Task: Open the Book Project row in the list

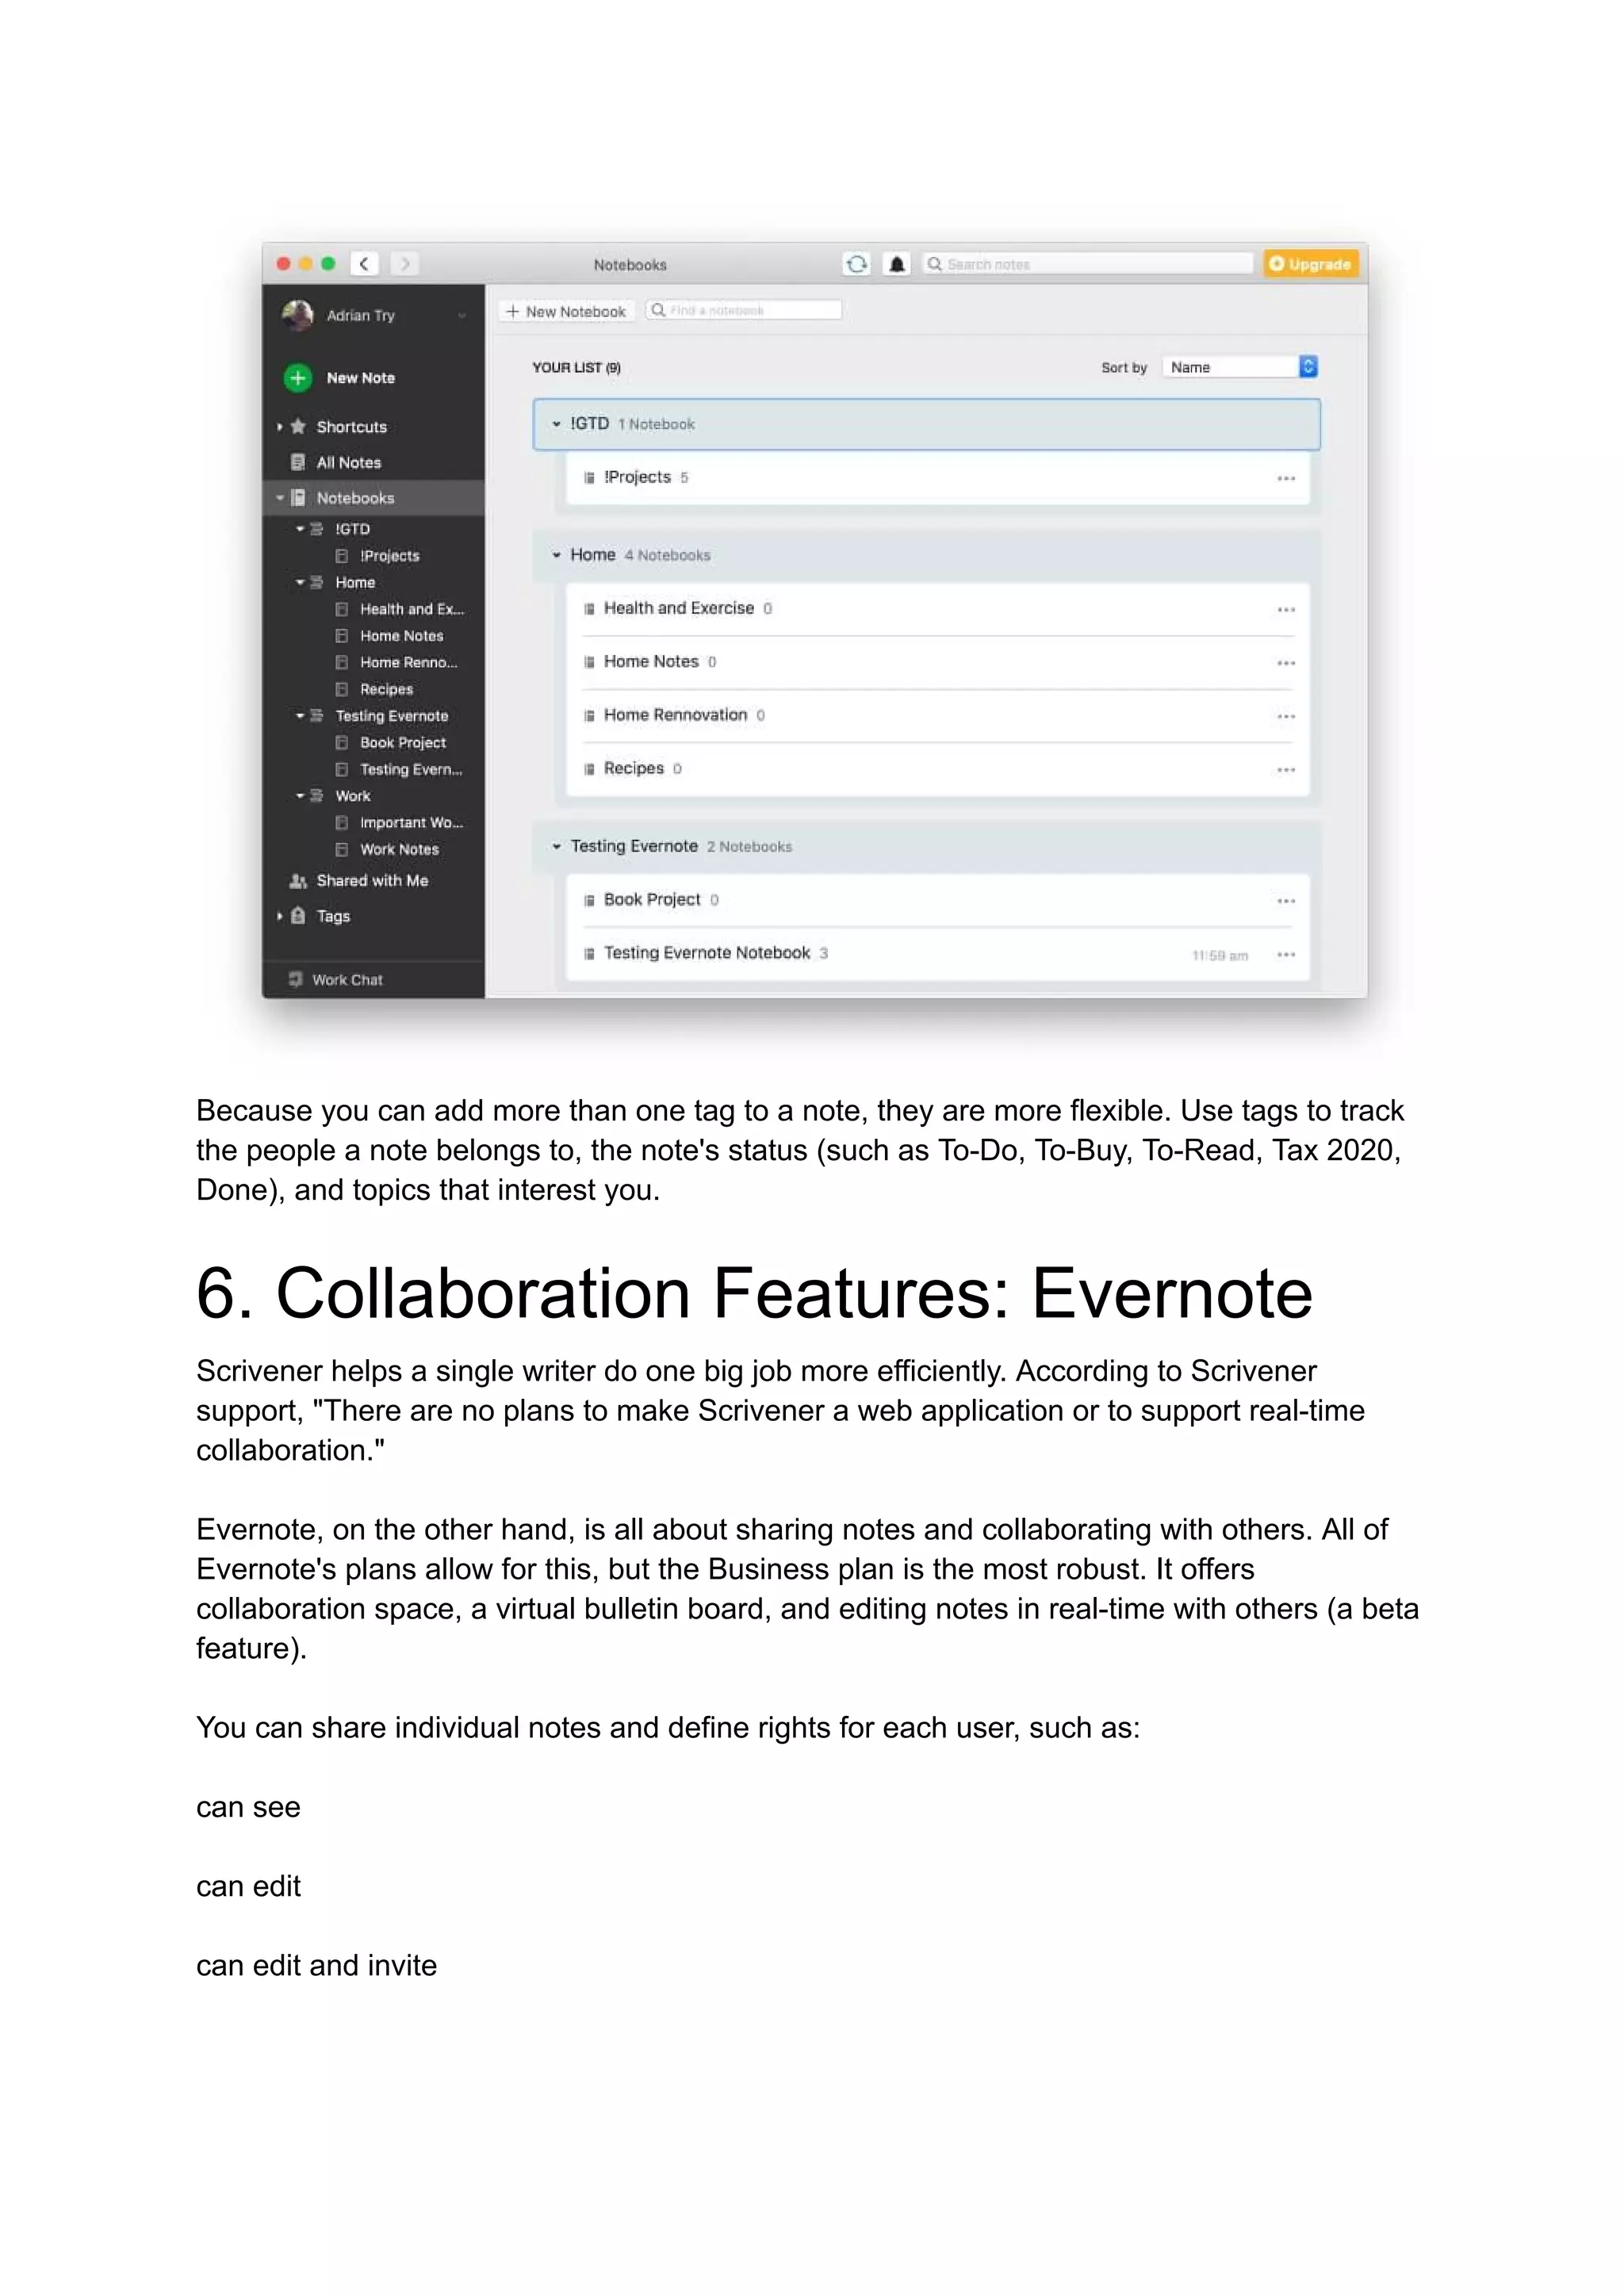Action: click(x=938, y=900)
